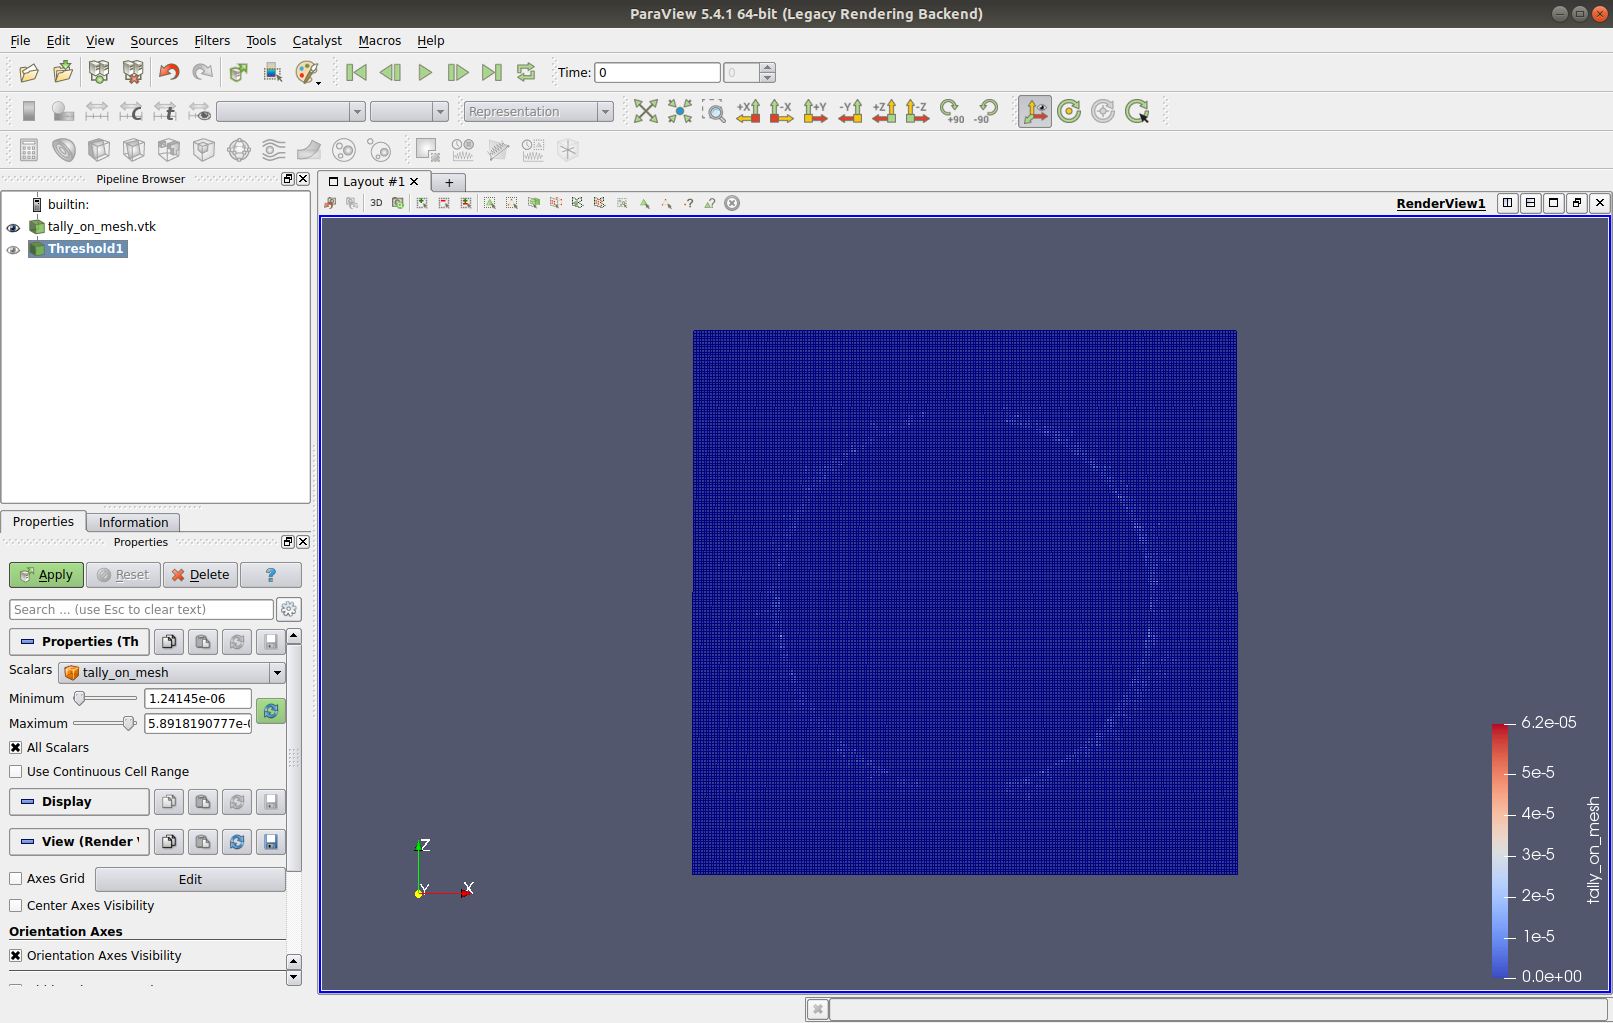
Task: Open the Filters menu
Action: (x=212, y=41)
